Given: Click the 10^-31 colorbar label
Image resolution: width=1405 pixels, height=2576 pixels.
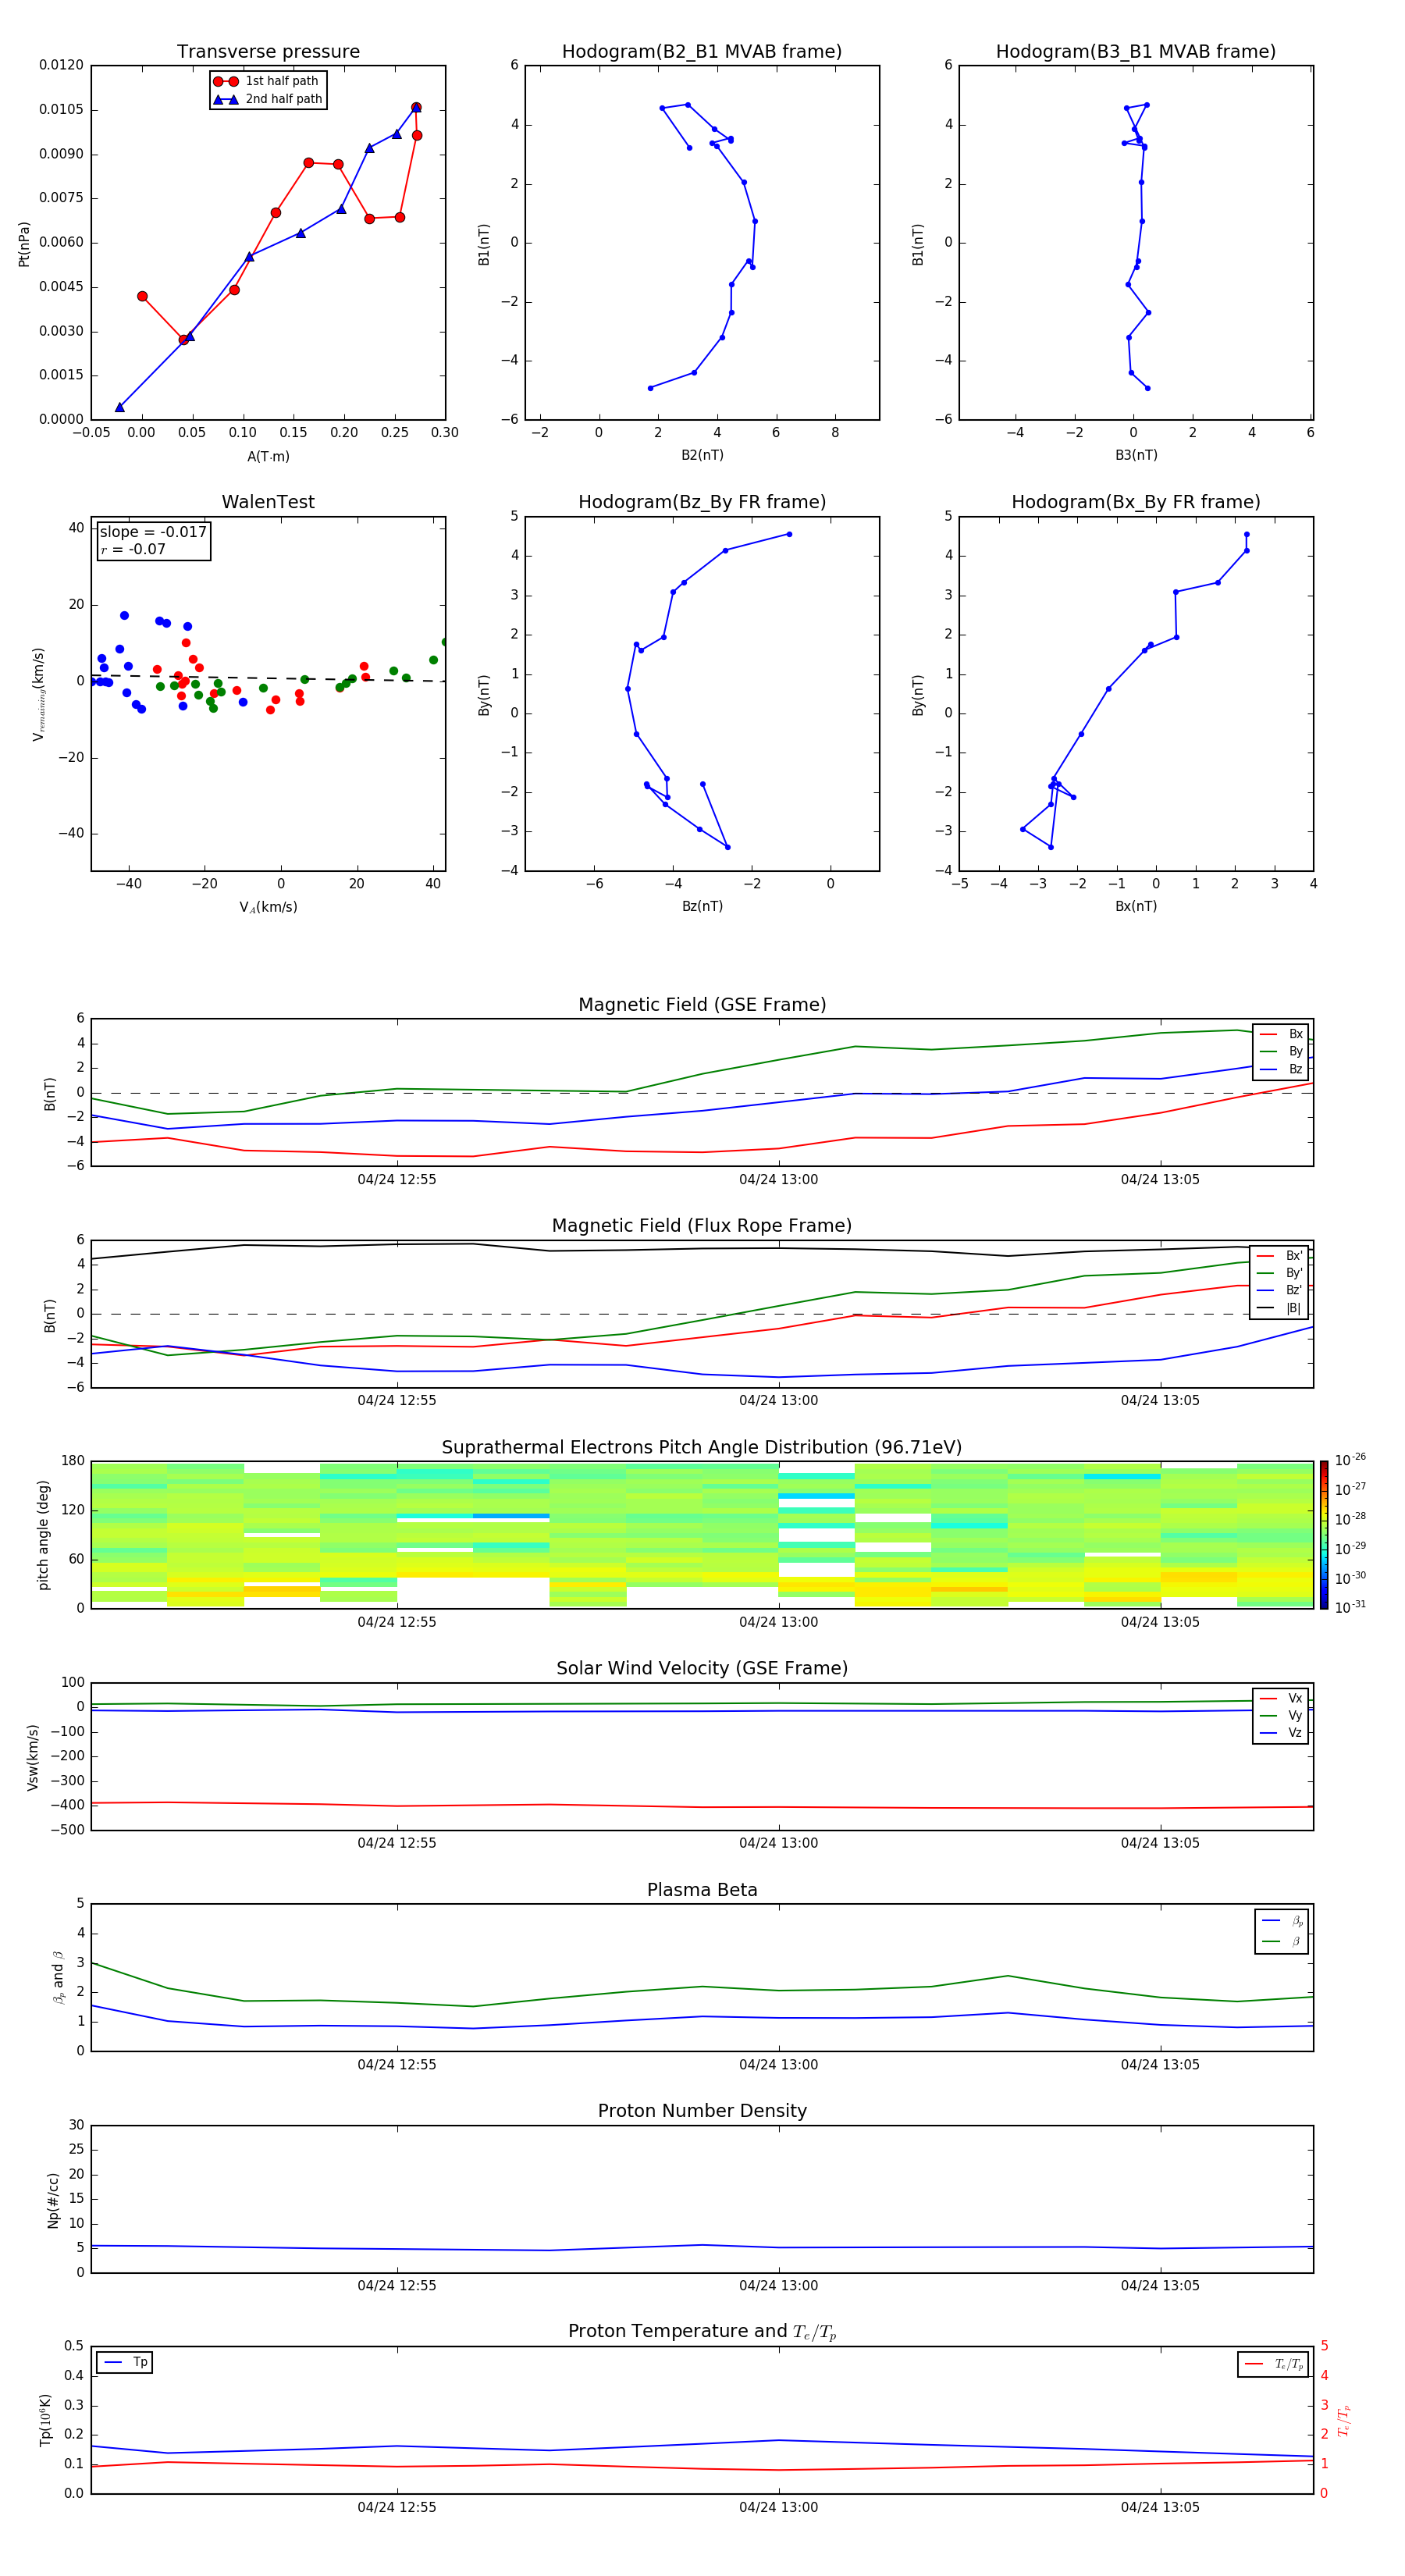Looking at the screenshot, I should (x=1350, y=1607).
